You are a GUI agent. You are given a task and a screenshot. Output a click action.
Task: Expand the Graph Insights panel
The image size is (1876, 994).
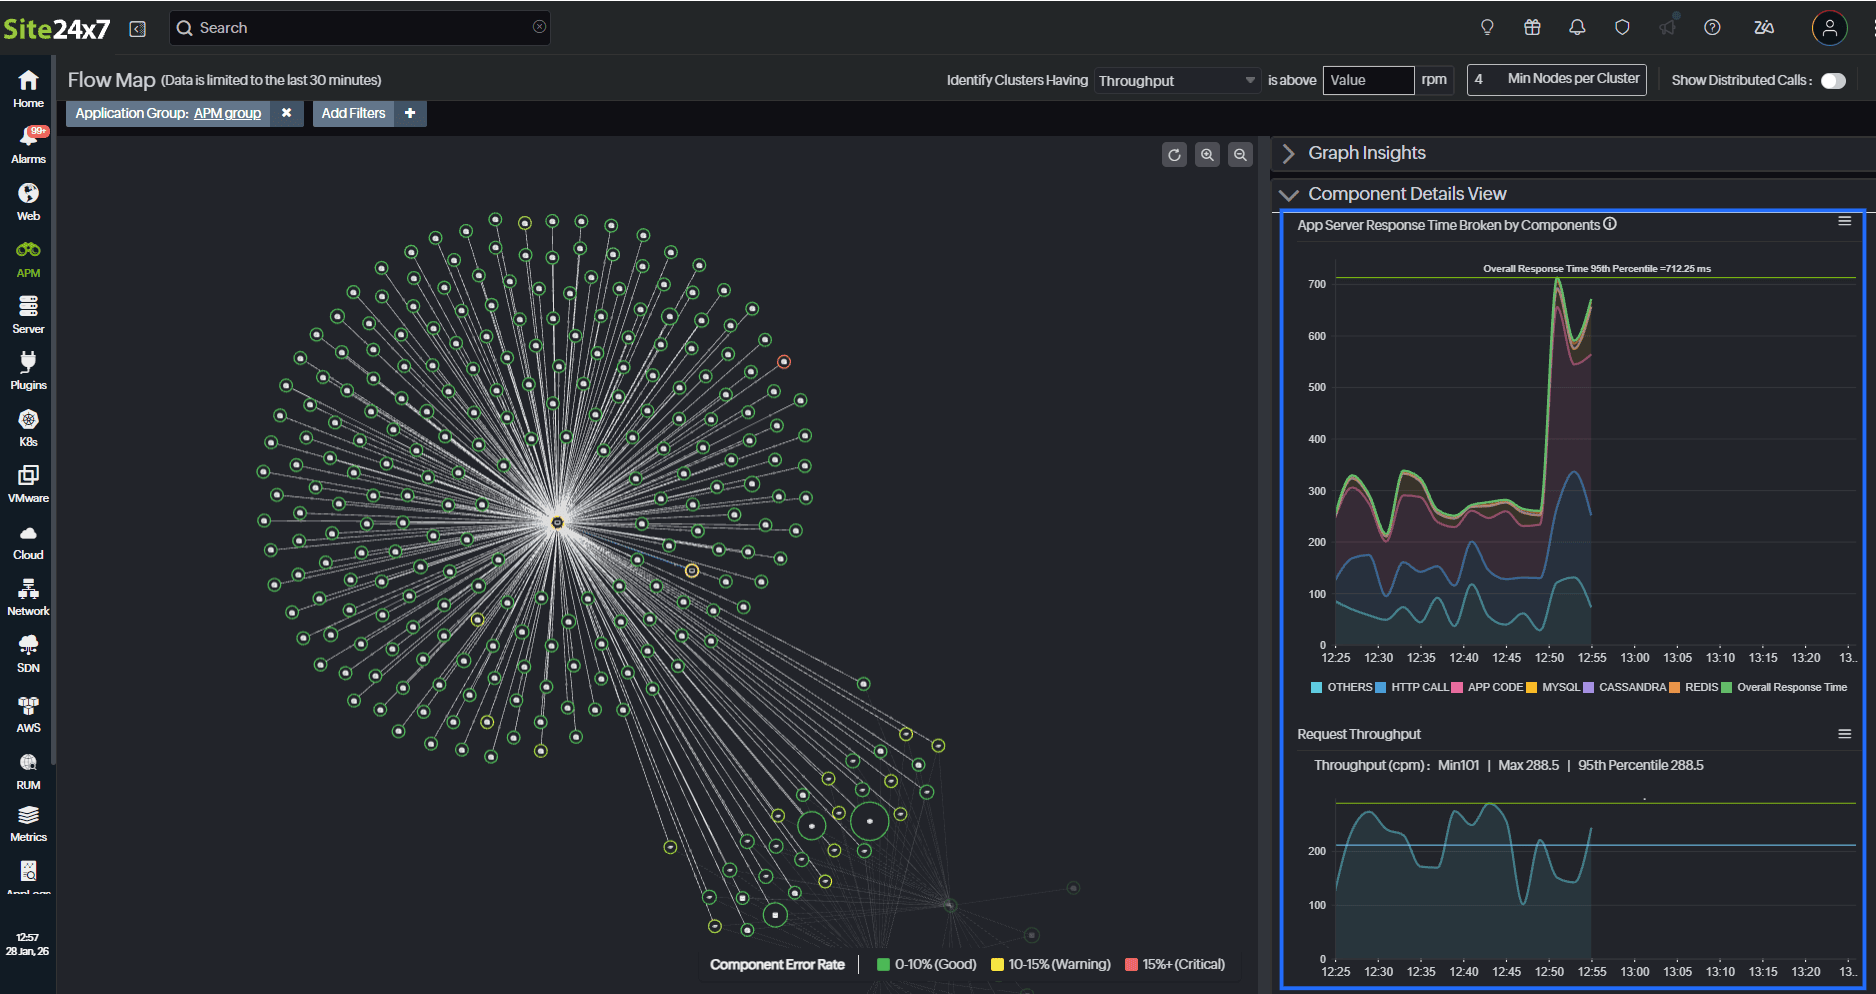pos(1288,153)
